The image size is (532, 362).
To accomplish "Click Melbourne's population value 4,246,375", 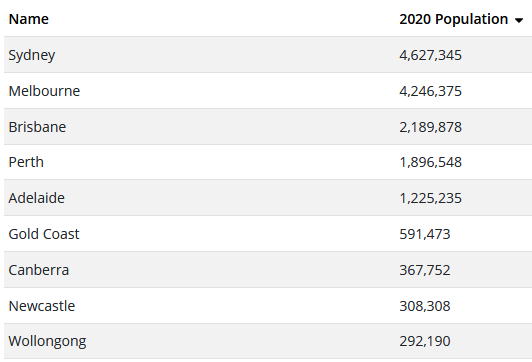I will point(431,91).
